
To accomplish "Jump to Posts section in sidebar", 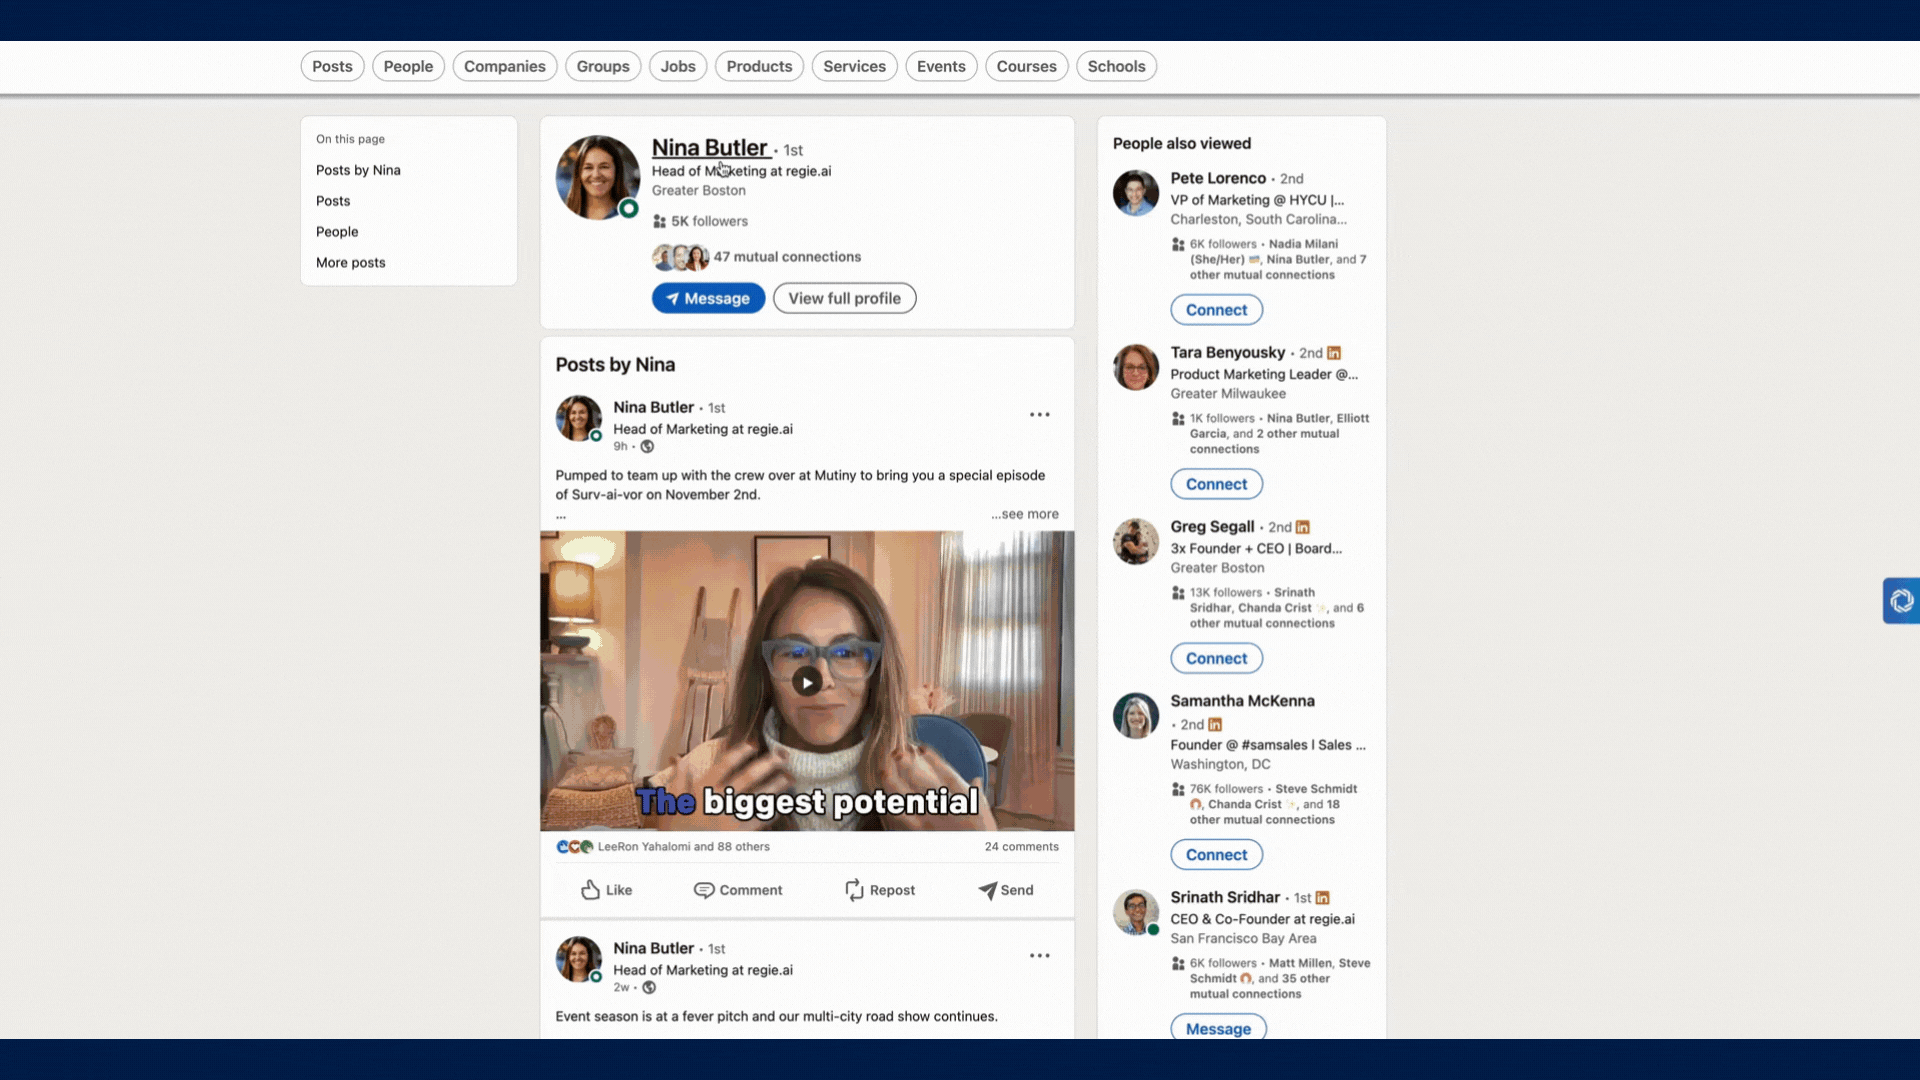I will (333, 201).
